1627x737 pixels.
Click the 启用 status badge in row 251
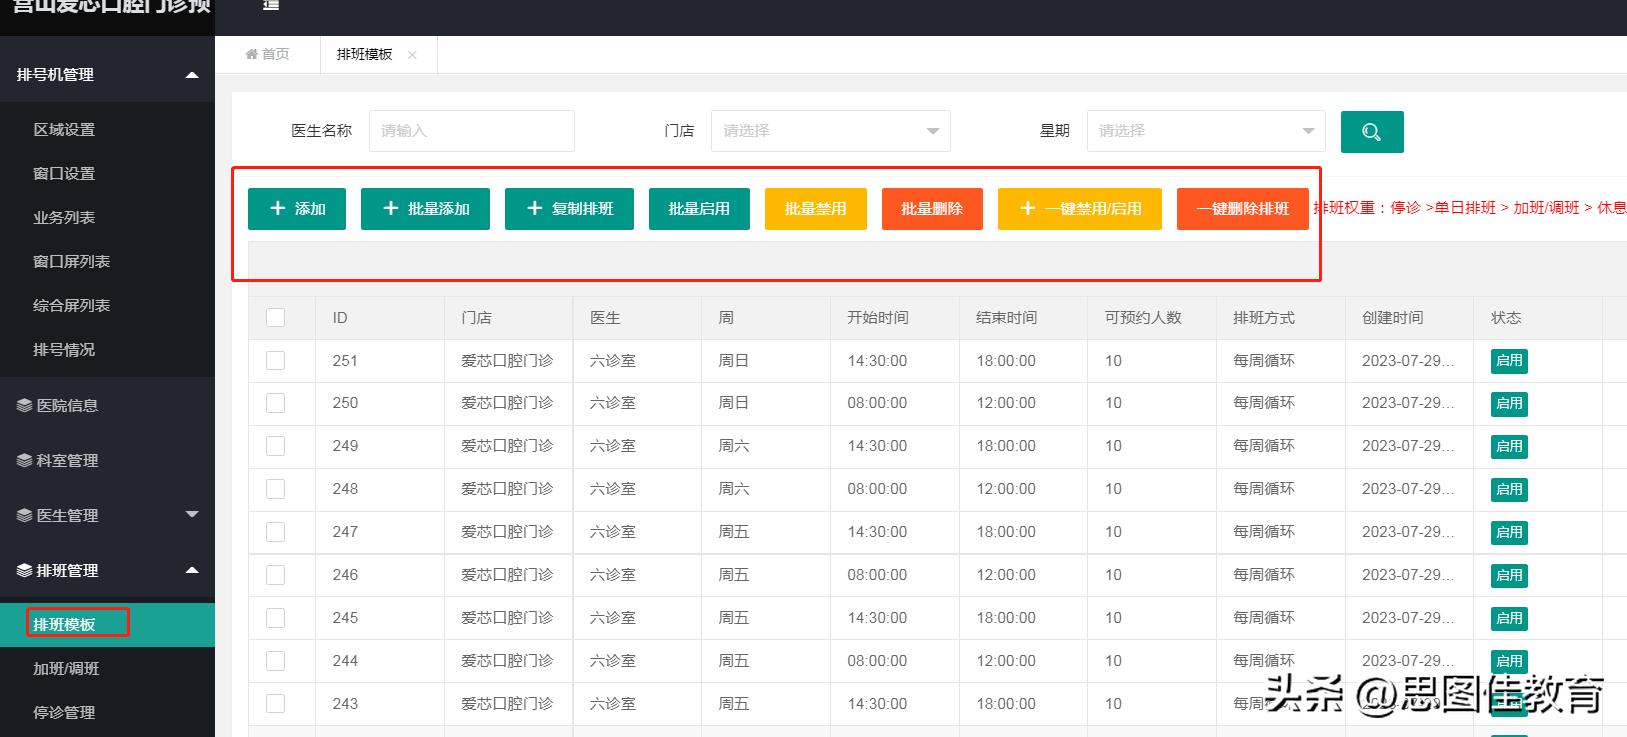1509,361
